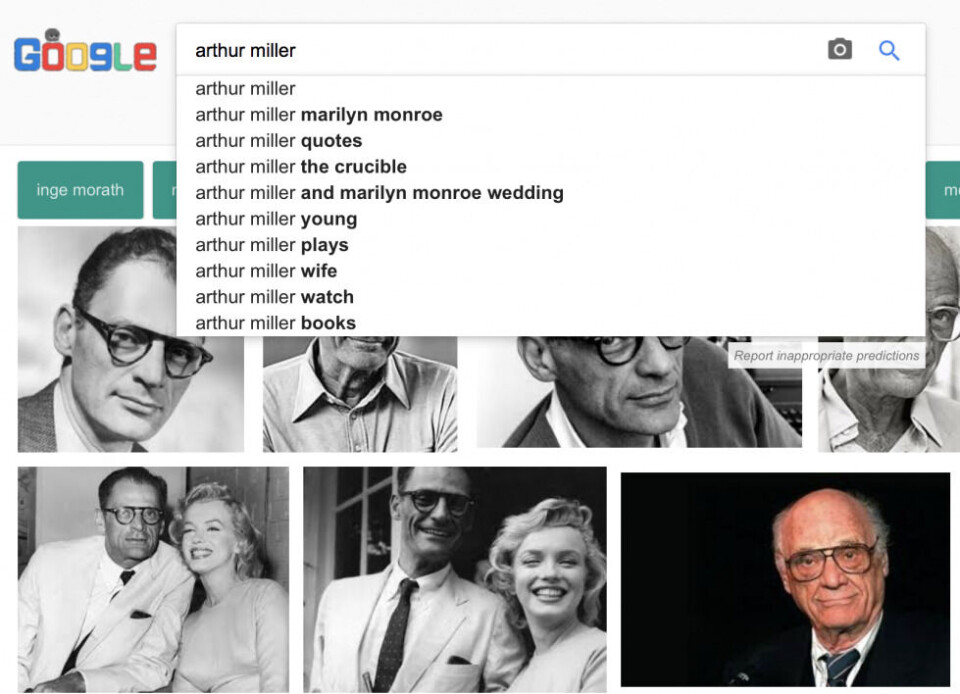The height and width of the screenshot is (694, 960).
Task: Choose arthur miller the crucible suggestion
Action: pyautogui.click(x=551, y=166)
